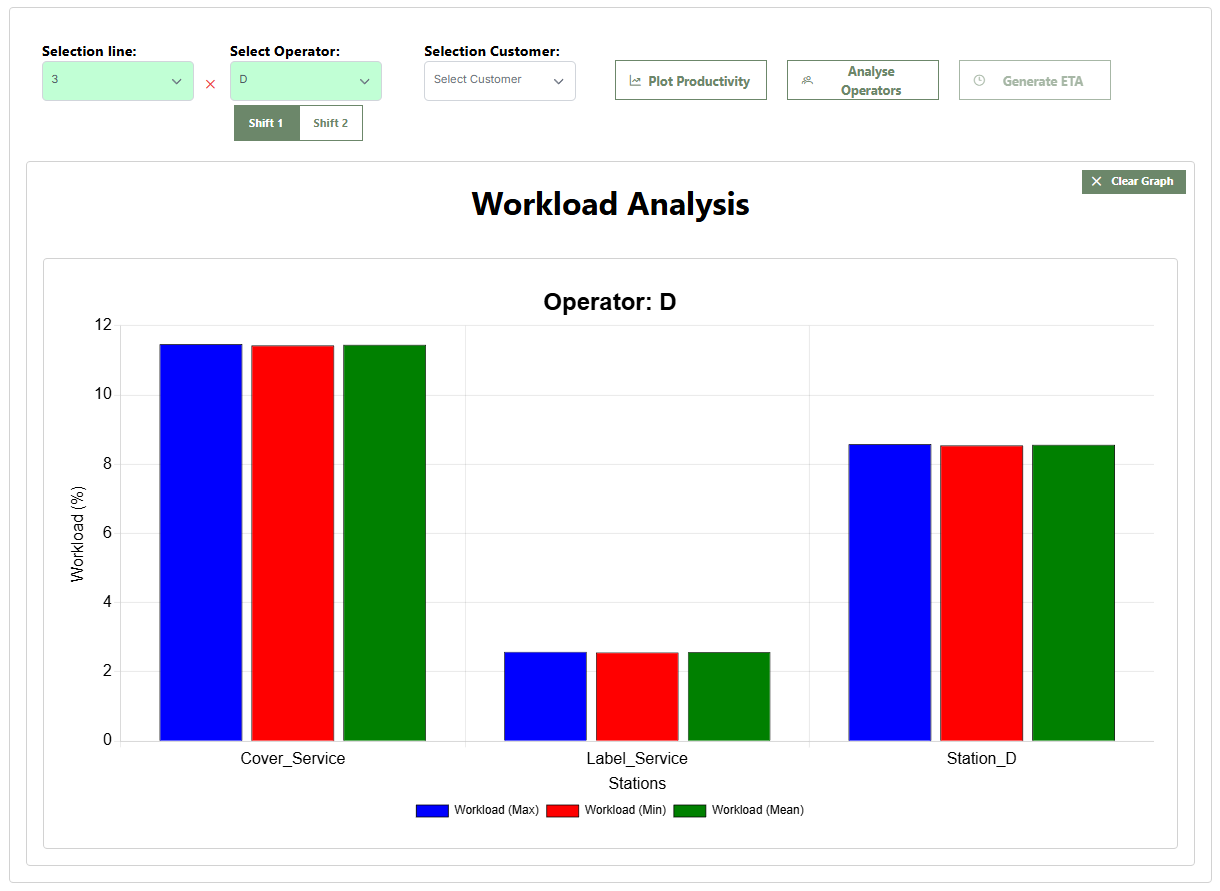Switch to Shift 1 tab

pos(266,123)
